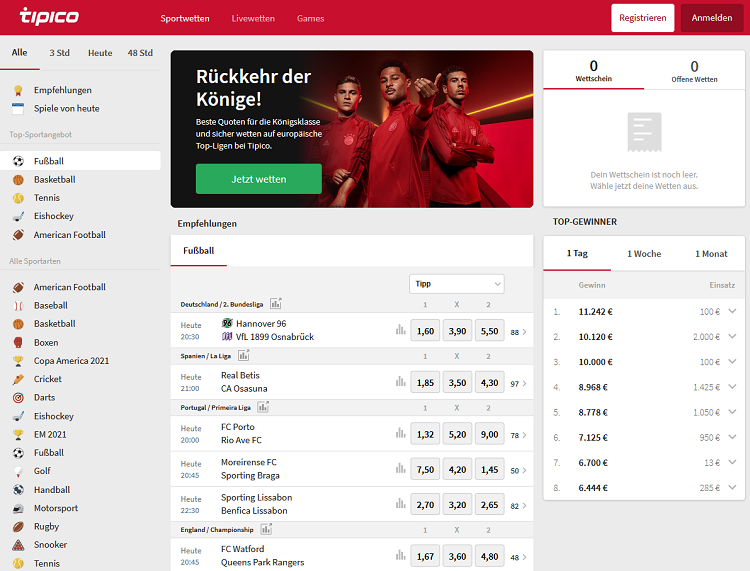Open the Wettschein tab

tap(594, 70)
